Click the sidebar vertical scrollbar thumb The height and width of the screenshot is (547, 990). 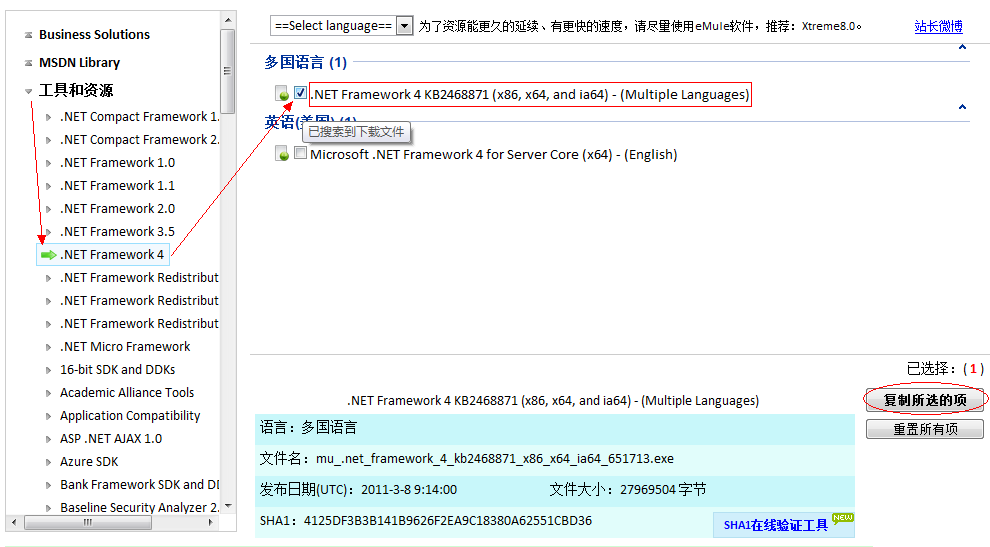click(x=228, y=71)
